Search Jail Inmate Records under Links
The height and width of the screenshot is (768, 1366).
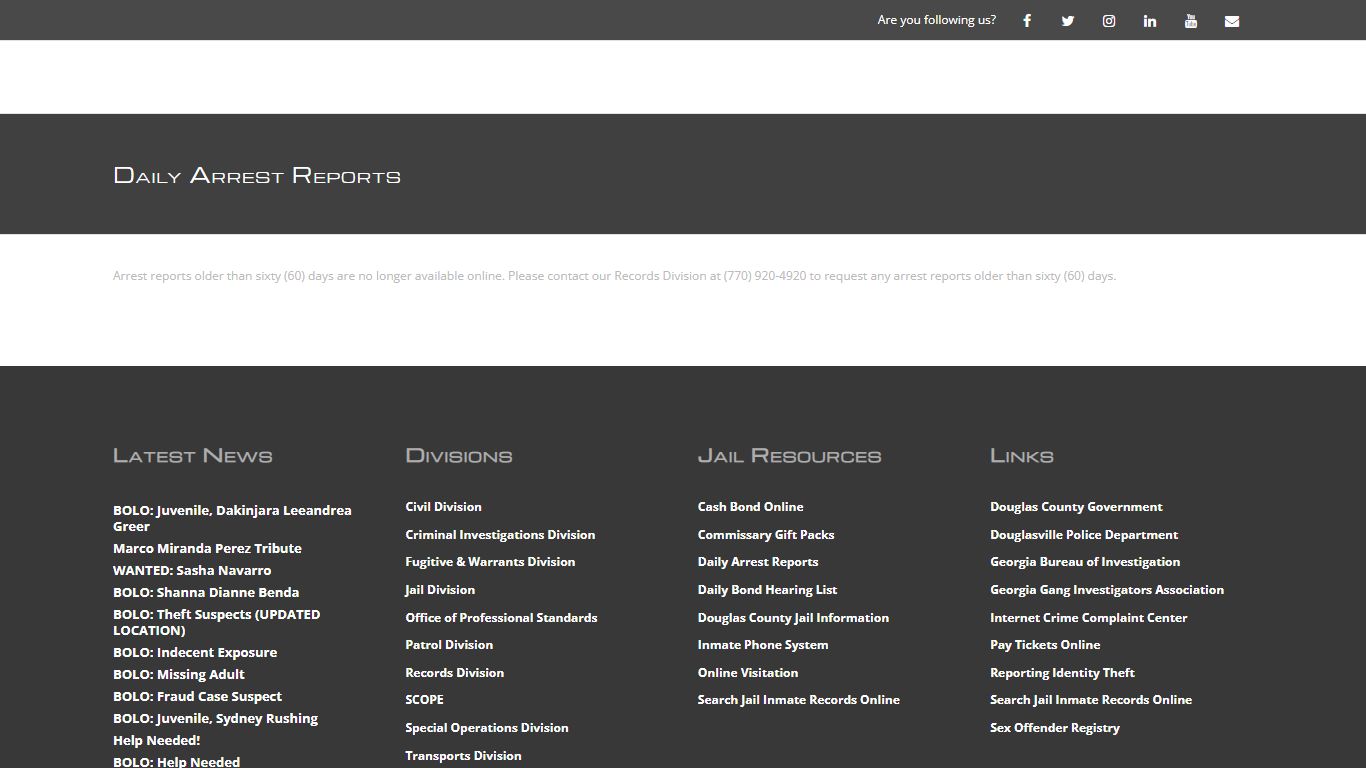tap(1091, 700)
